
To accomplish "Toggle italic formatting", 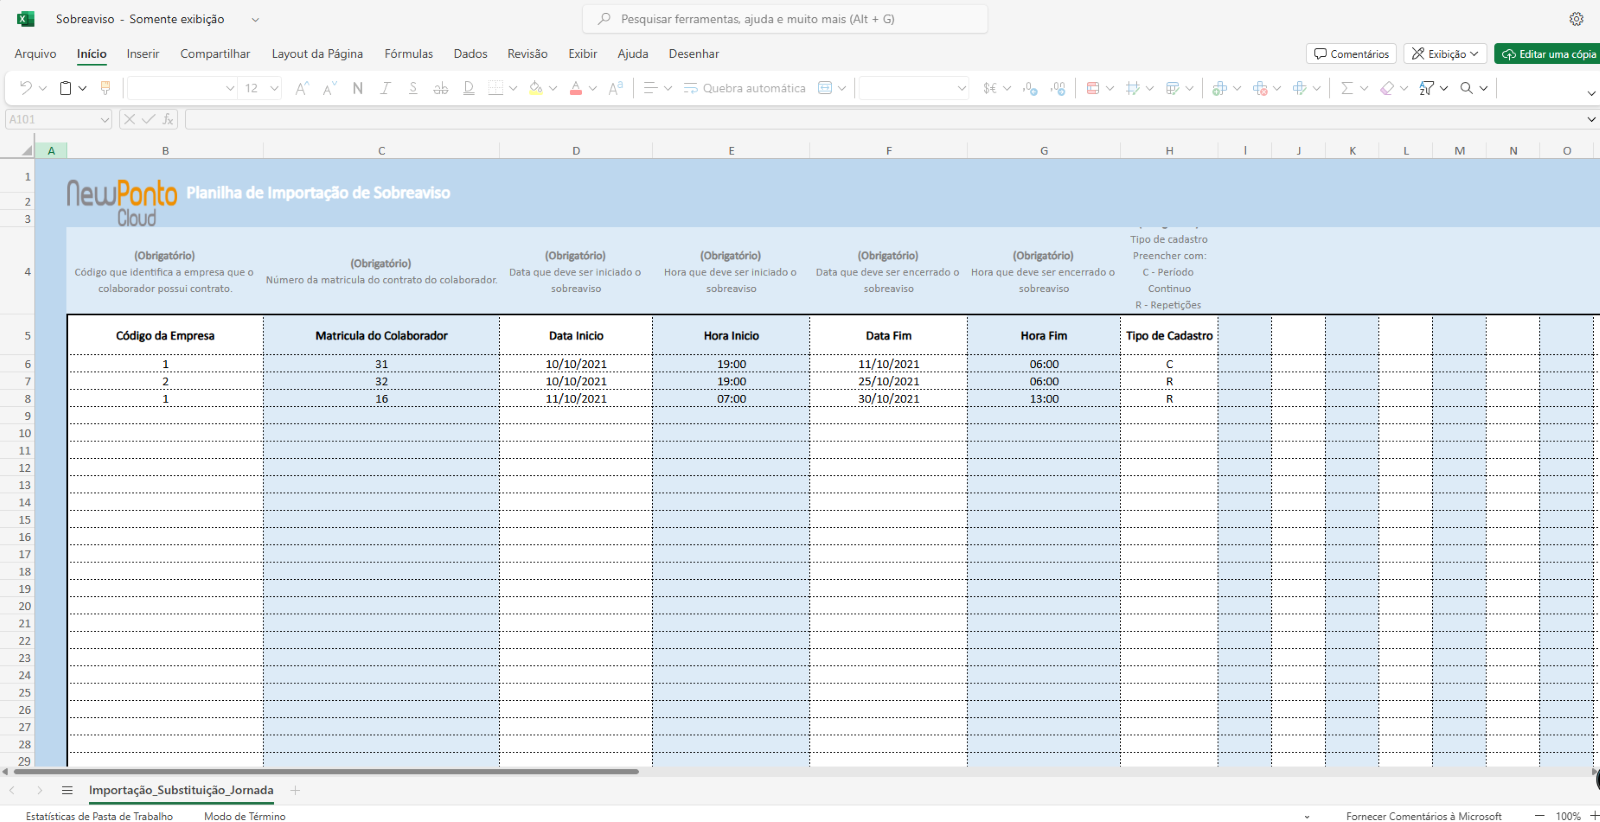I will (x=385, y=88).
